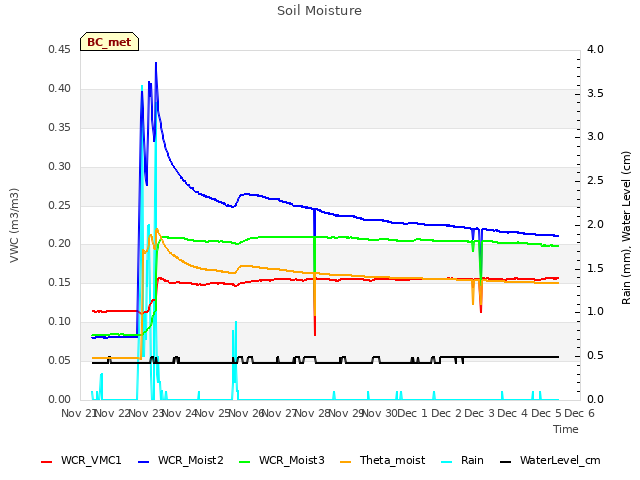Toggle the WaterLevel_cm legend entry
Viewport: 640px width, 480px height.
click(x=550, y=460)
